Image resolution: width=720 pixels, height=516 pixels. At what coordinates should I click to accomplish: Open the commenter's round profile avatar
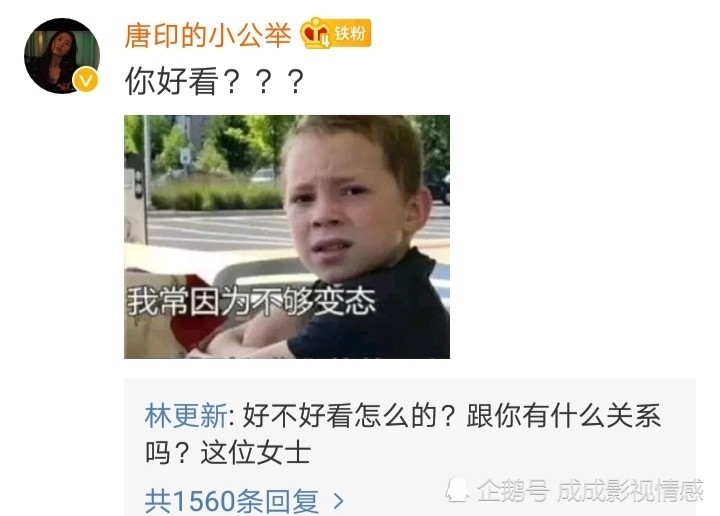pyautogui.click(x=62, y=56)
